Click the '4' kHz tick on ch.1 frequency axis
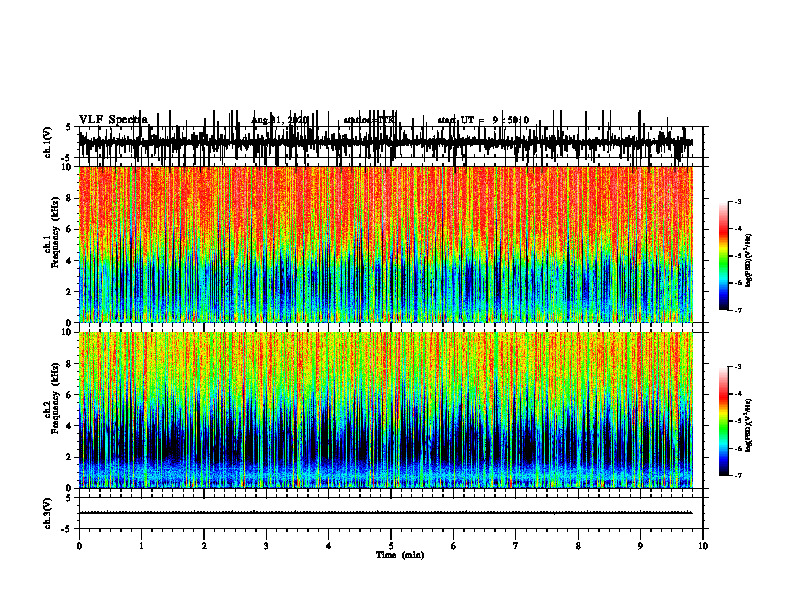This screenshot has width=792, height=612. [70, 261]
